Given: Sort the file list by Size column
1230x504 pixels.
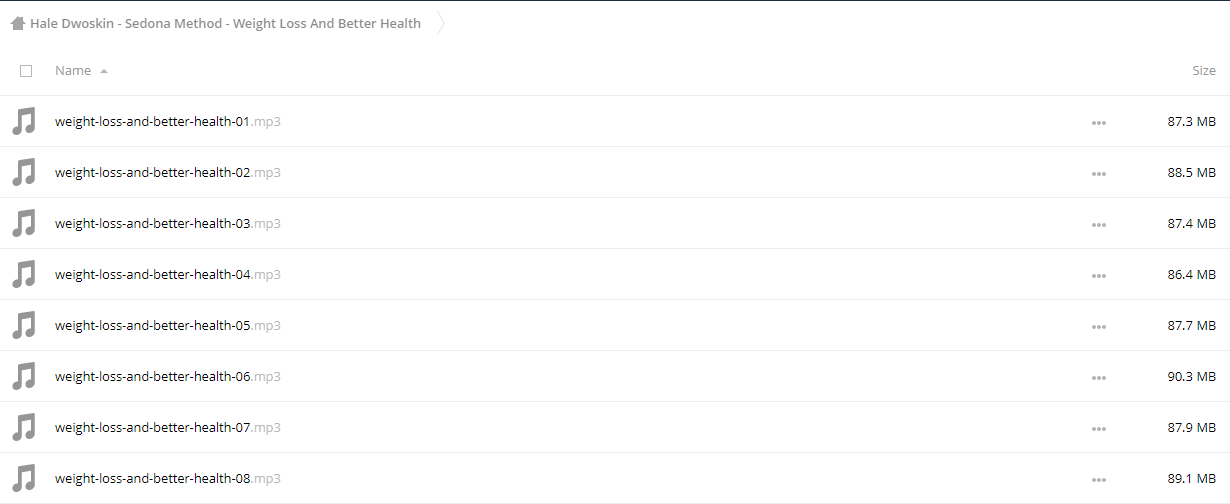Looking at the screenshot, I should pyautogui.click(x=1204, y=71).
